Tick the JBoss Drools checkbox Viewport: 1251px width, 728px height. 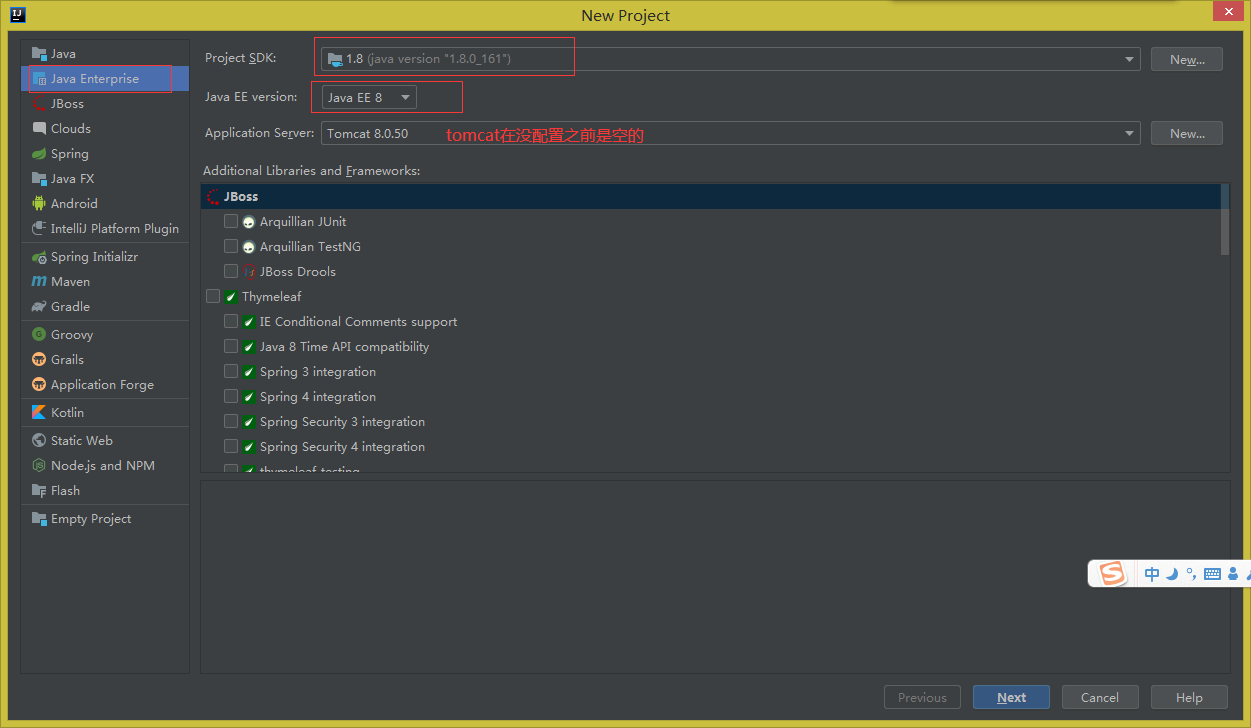(x=231, y=271)
